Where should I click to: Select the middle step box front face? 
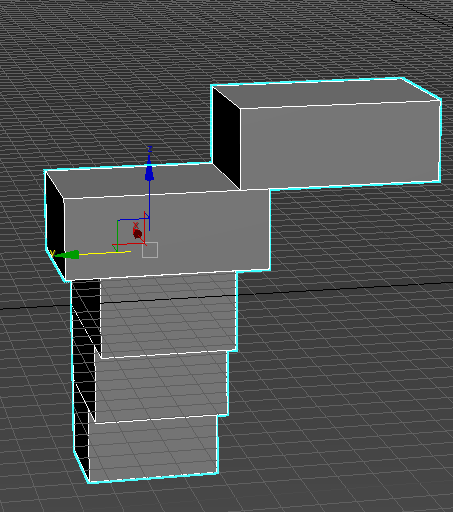coord(162,385)
